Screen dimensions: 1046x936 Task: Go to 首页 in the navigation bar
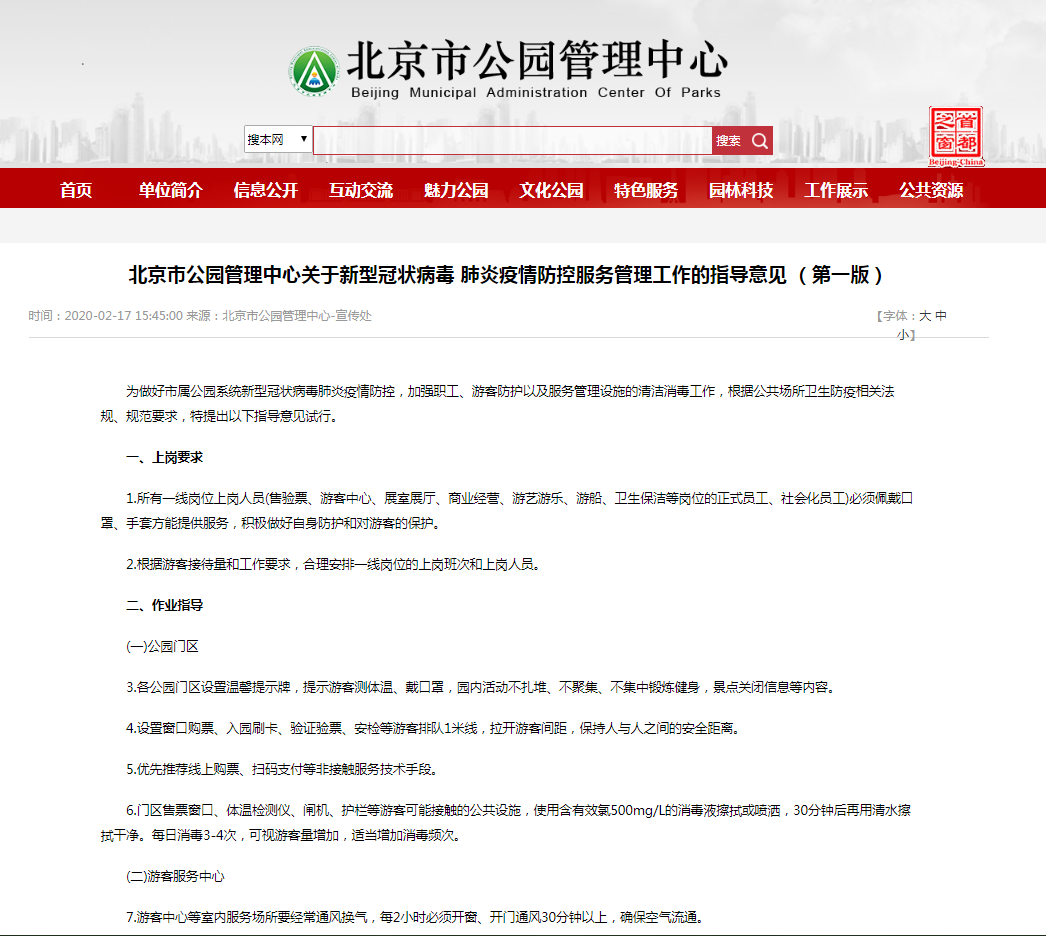pos(76,190)
